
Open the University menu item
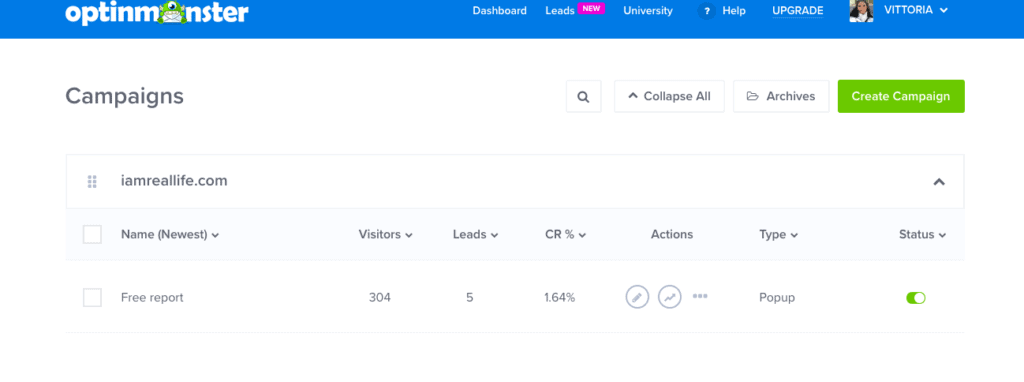(648, 11)
